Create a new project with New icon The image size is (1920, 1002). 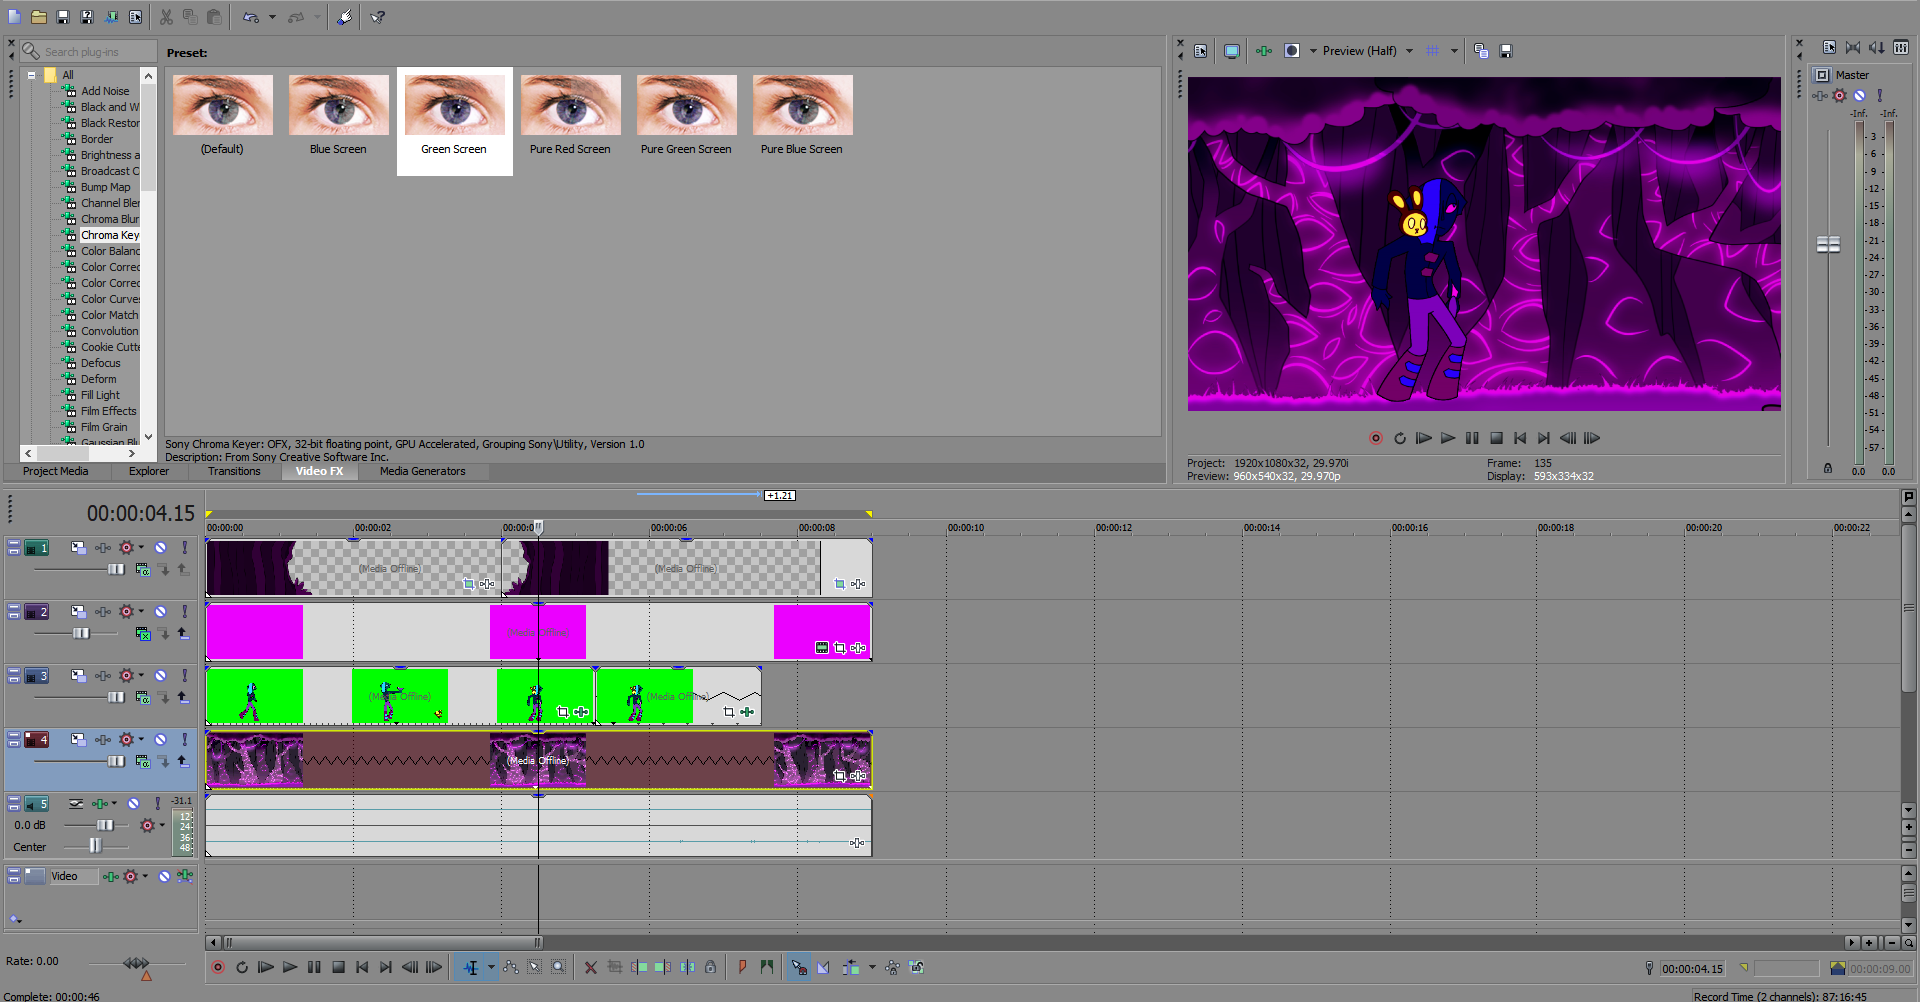coord(15,17)
